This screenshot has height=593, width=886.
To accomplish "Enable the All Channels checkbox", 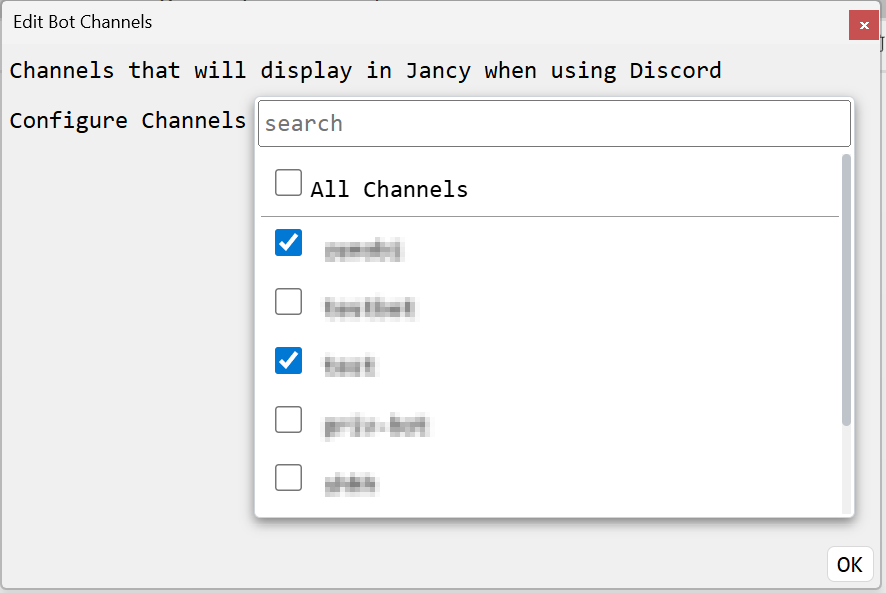I will (x=288, y=183).
